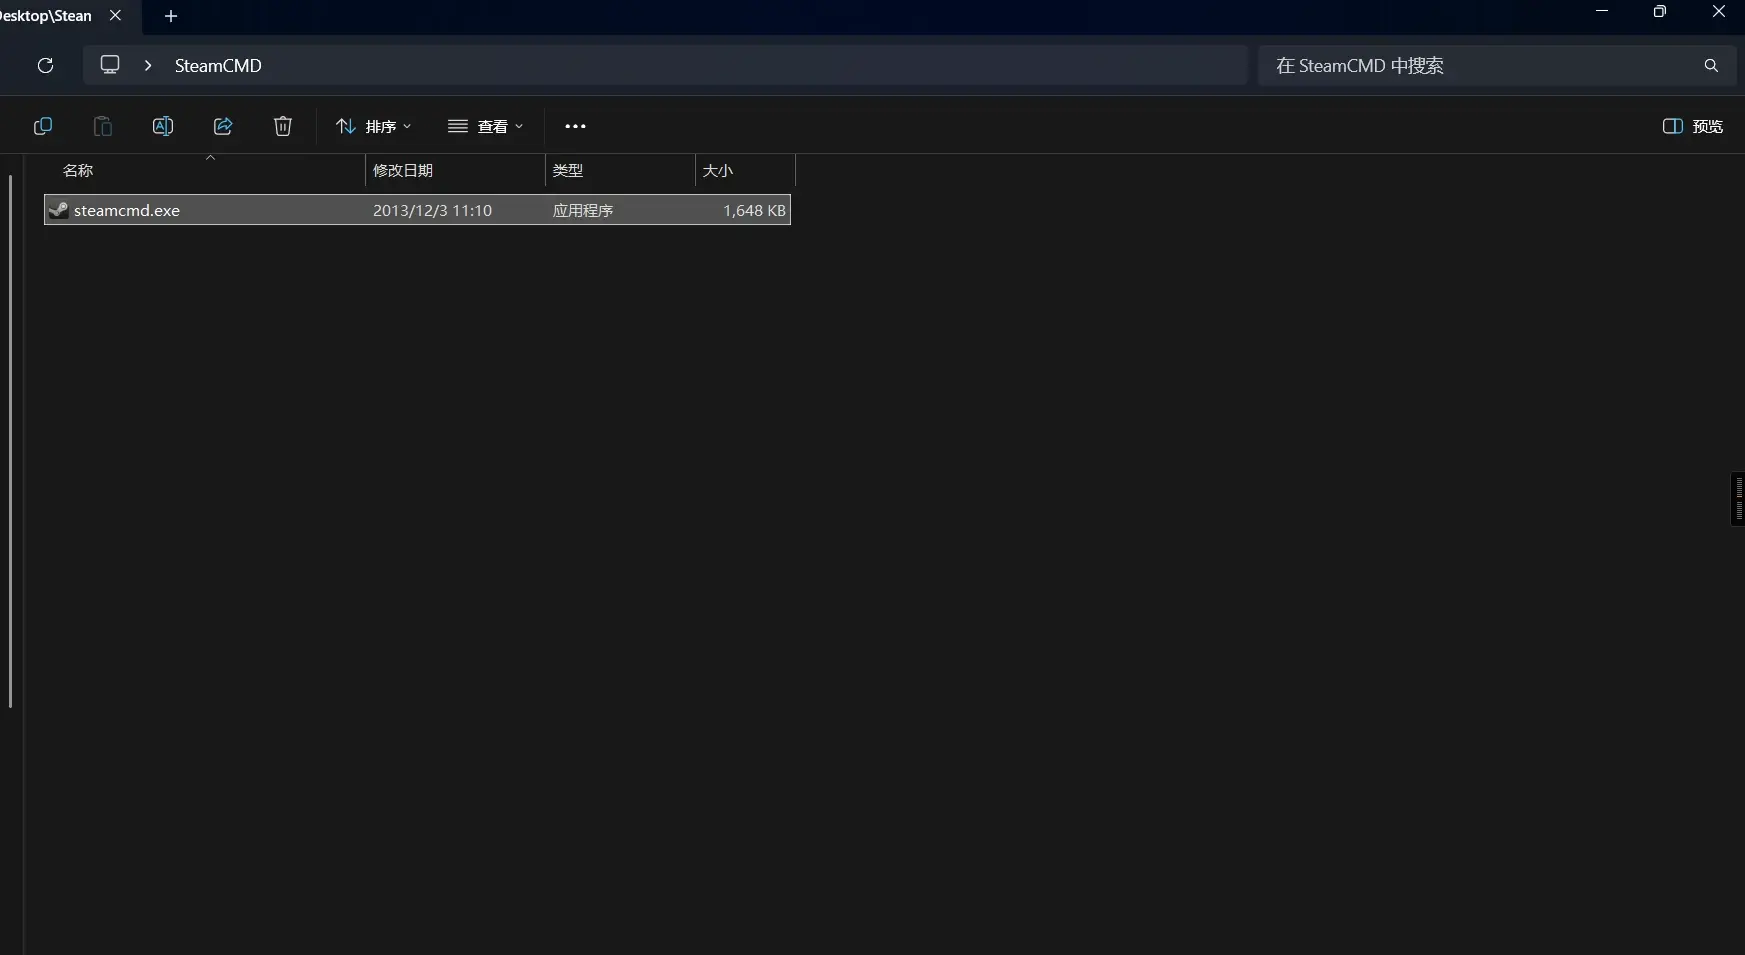The image size is (1745, 955).
Task: Sort by the 大小 column header
Action: click(745, 171)
